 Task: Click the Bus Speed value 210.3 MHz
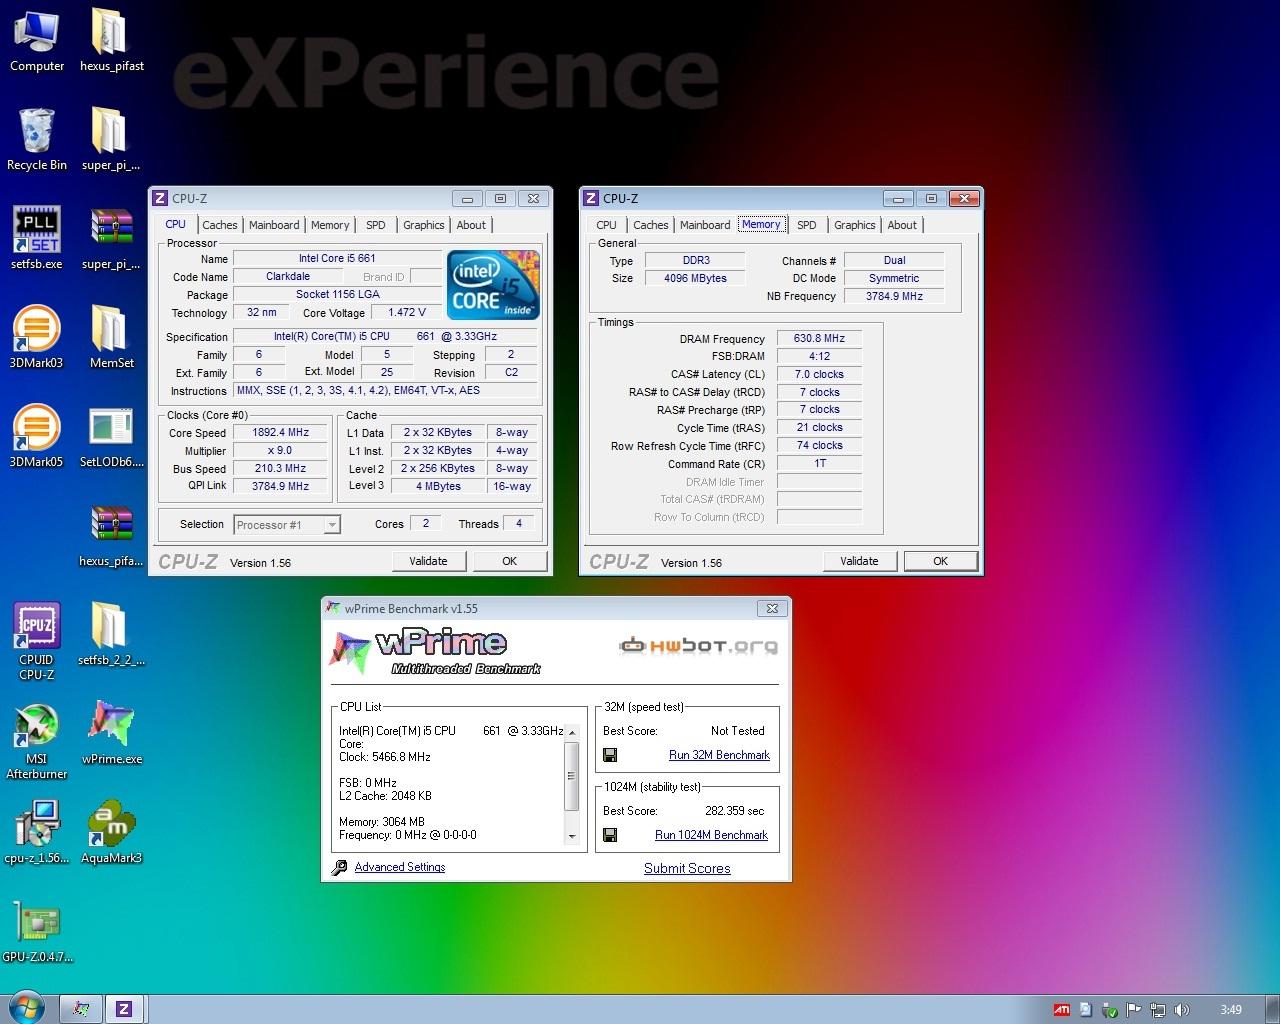coord(280,468)
